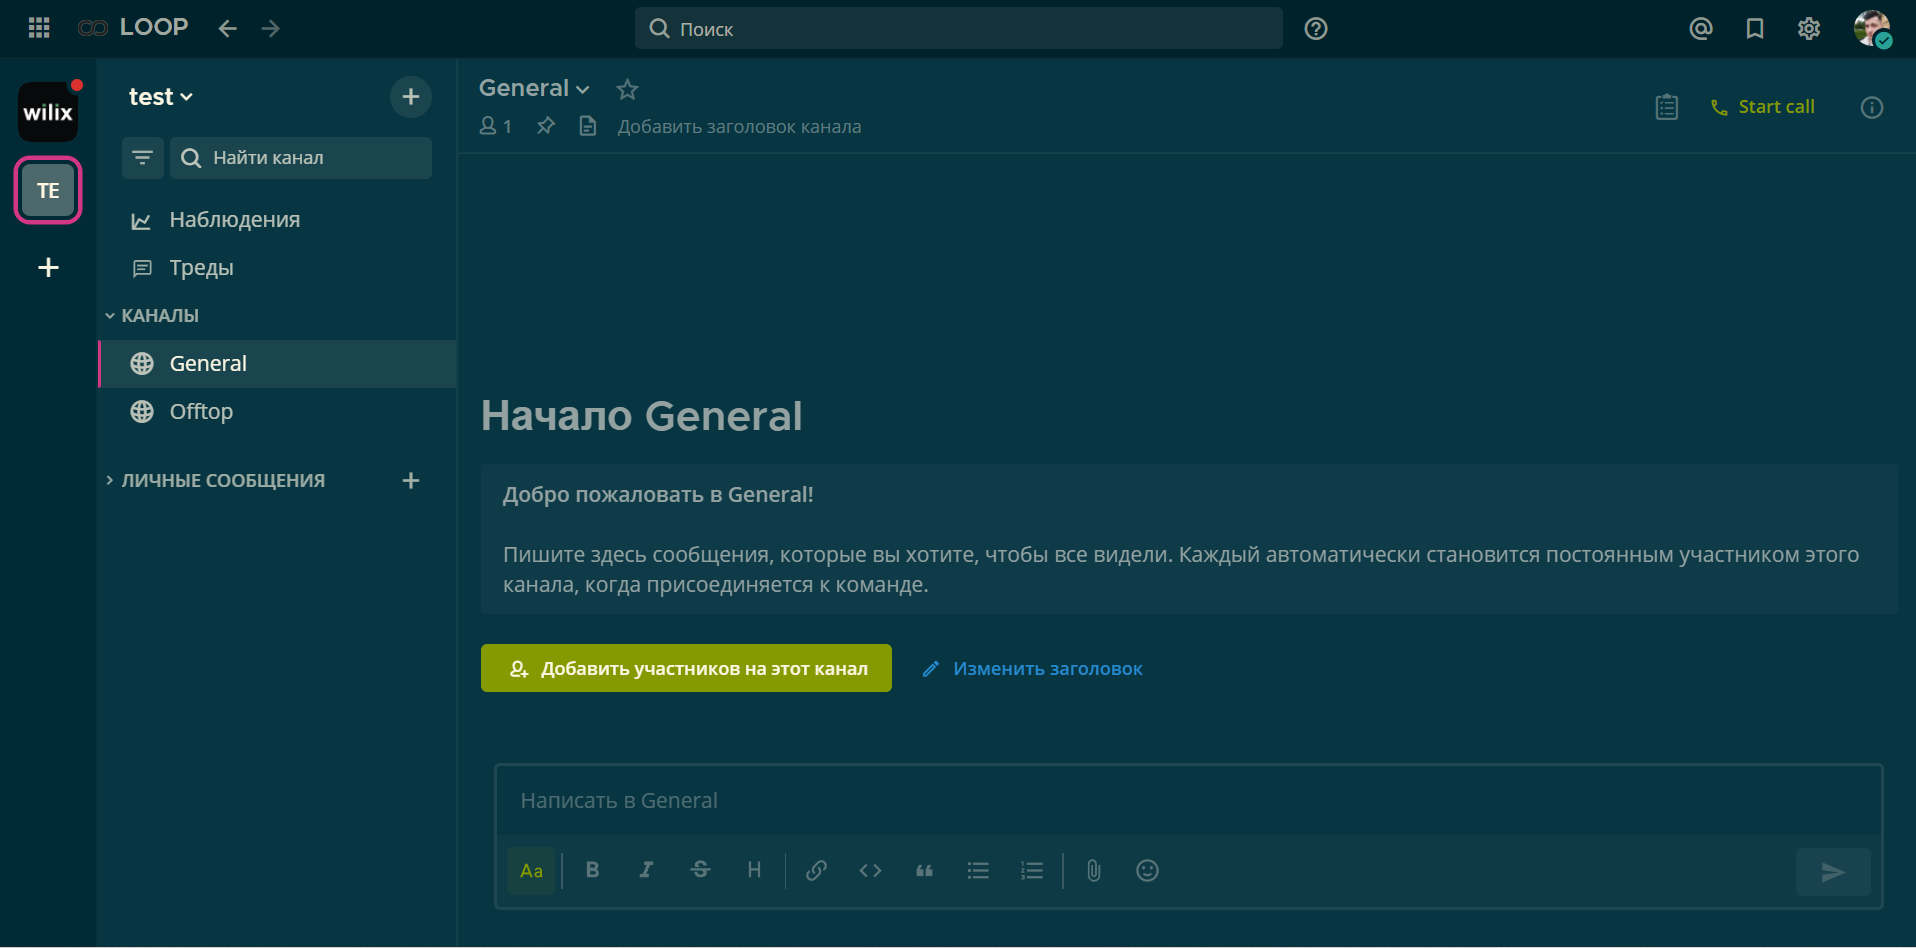Screen dimensions: 1916x948
Task: Attach a file using paperclip icon
Action: [1093, 870]
